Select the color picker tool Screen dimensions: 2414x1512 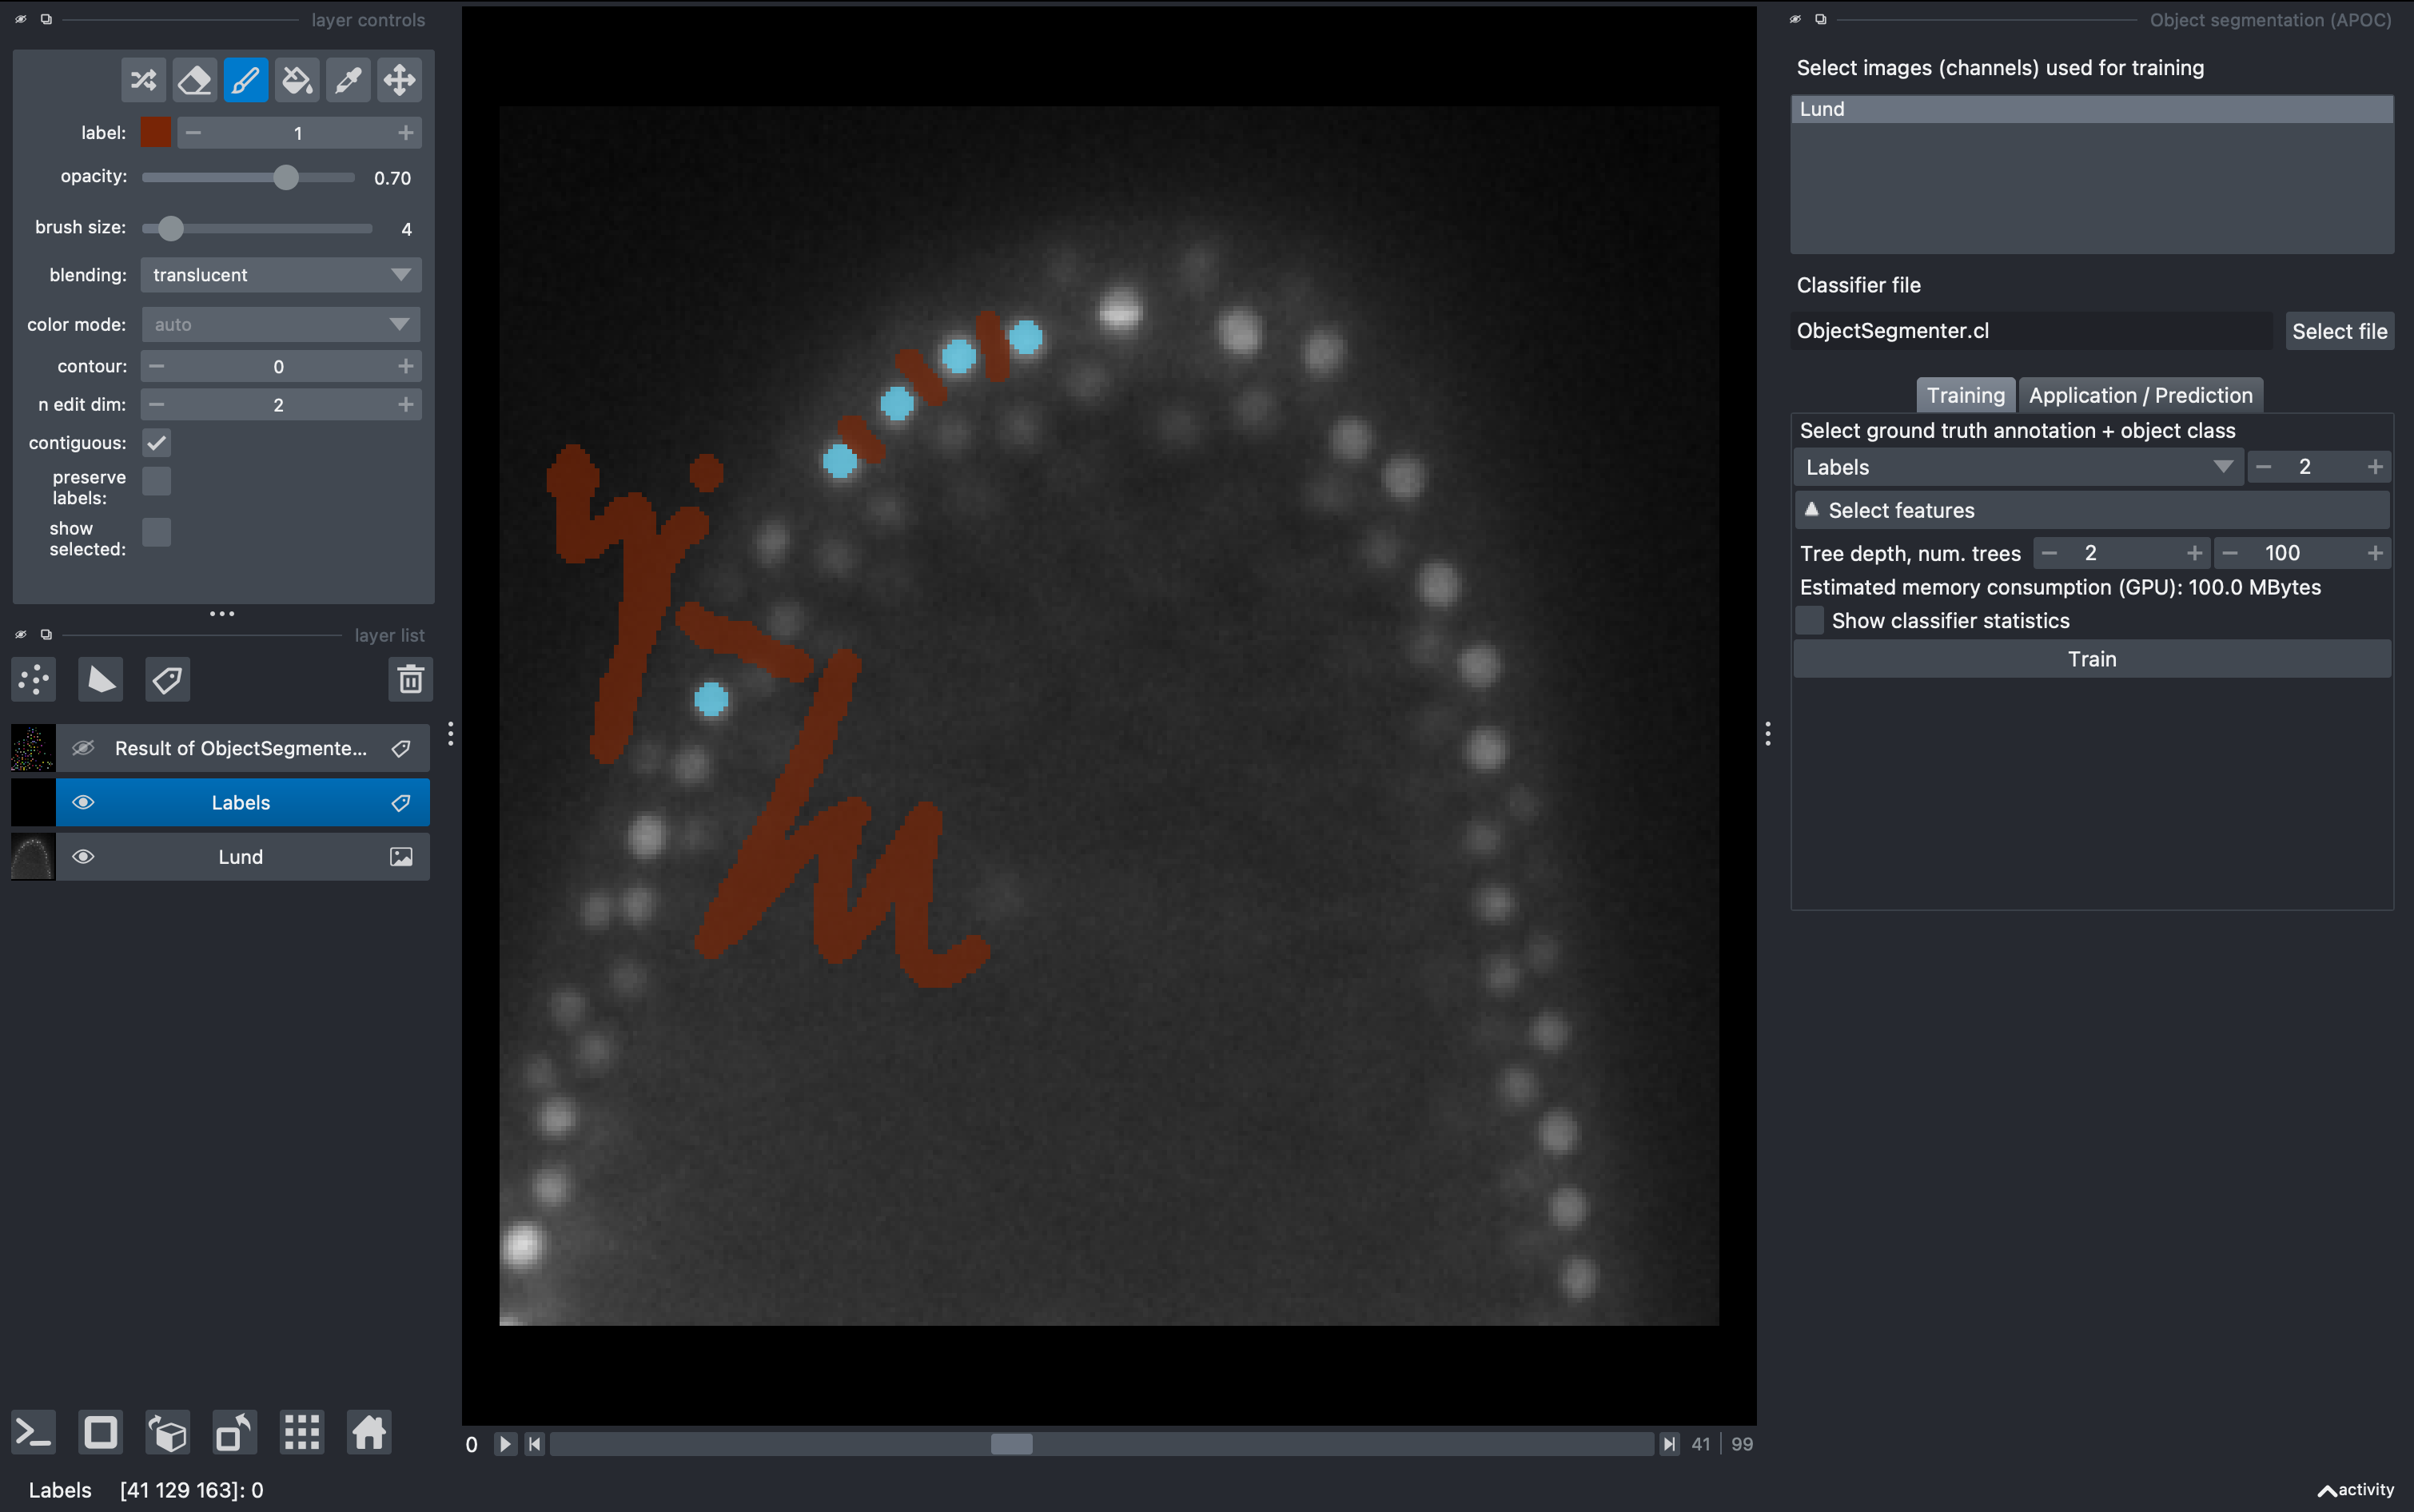pyautogui.click(x=348, y=80)
